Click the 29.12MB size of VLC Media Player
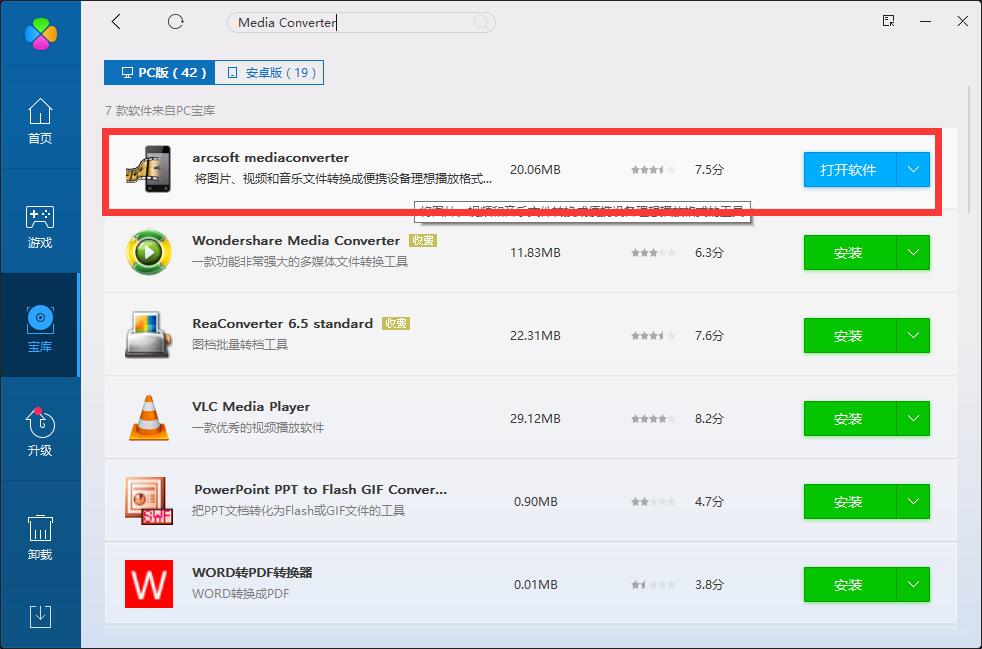982x649 pixels. pos(535,418)
